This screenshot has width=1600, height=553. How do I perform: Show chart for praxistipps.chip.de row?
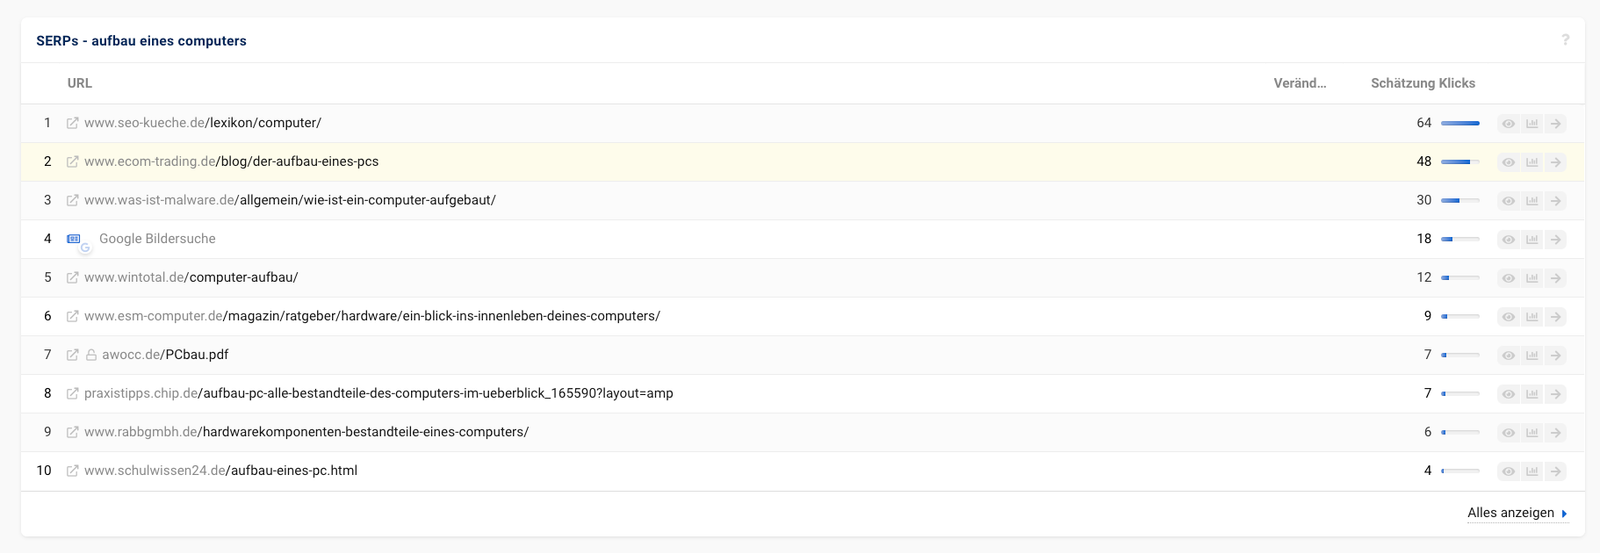(x=1532, y=394)
